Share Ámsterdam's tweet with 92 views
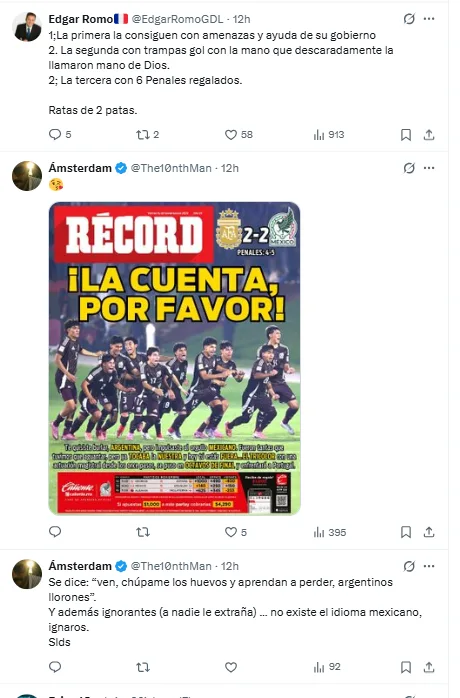The width and height of the screenshot is (460, 698). click(x=429, y=667)
